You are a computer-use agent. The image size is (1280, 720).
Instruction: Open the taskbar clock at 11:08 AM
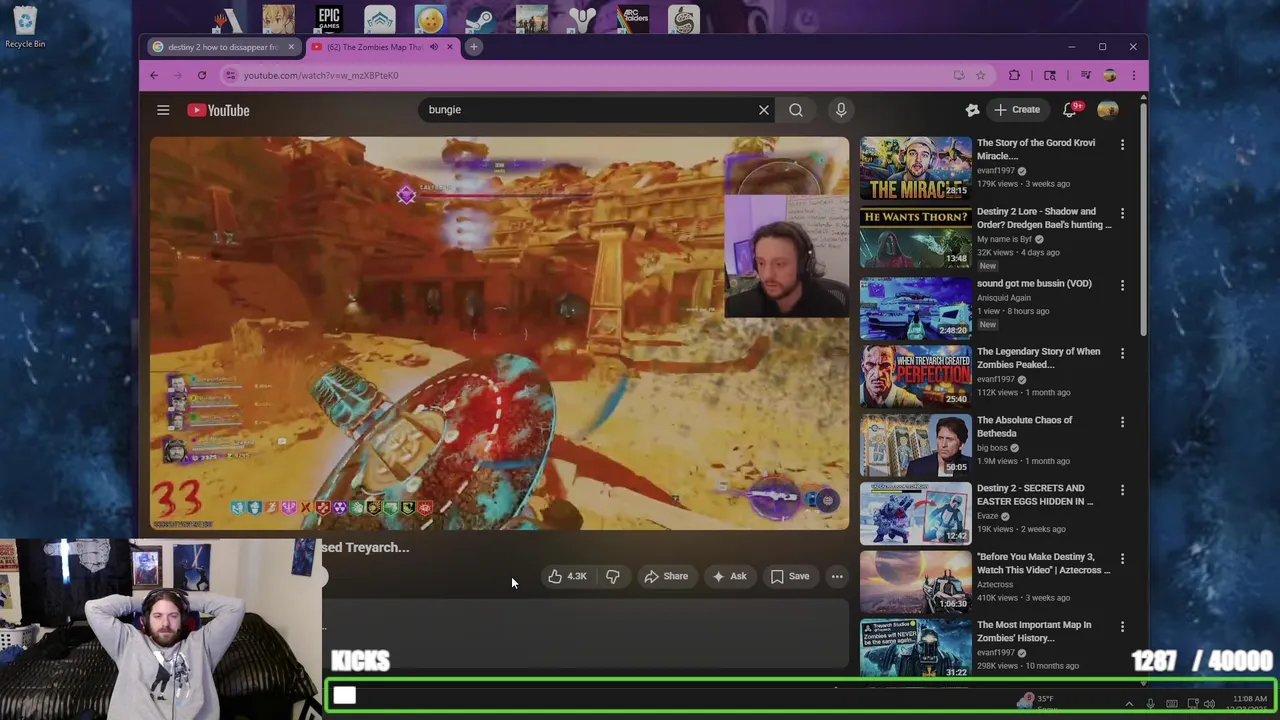[x=1249, y=704]
